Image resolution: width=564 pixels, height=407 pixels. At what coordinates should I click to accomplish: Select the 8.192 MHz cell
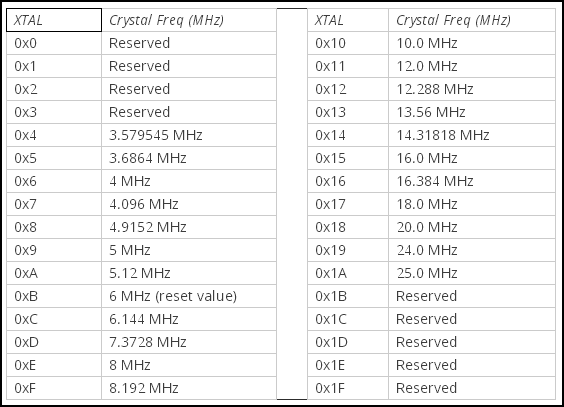point(189,388)
